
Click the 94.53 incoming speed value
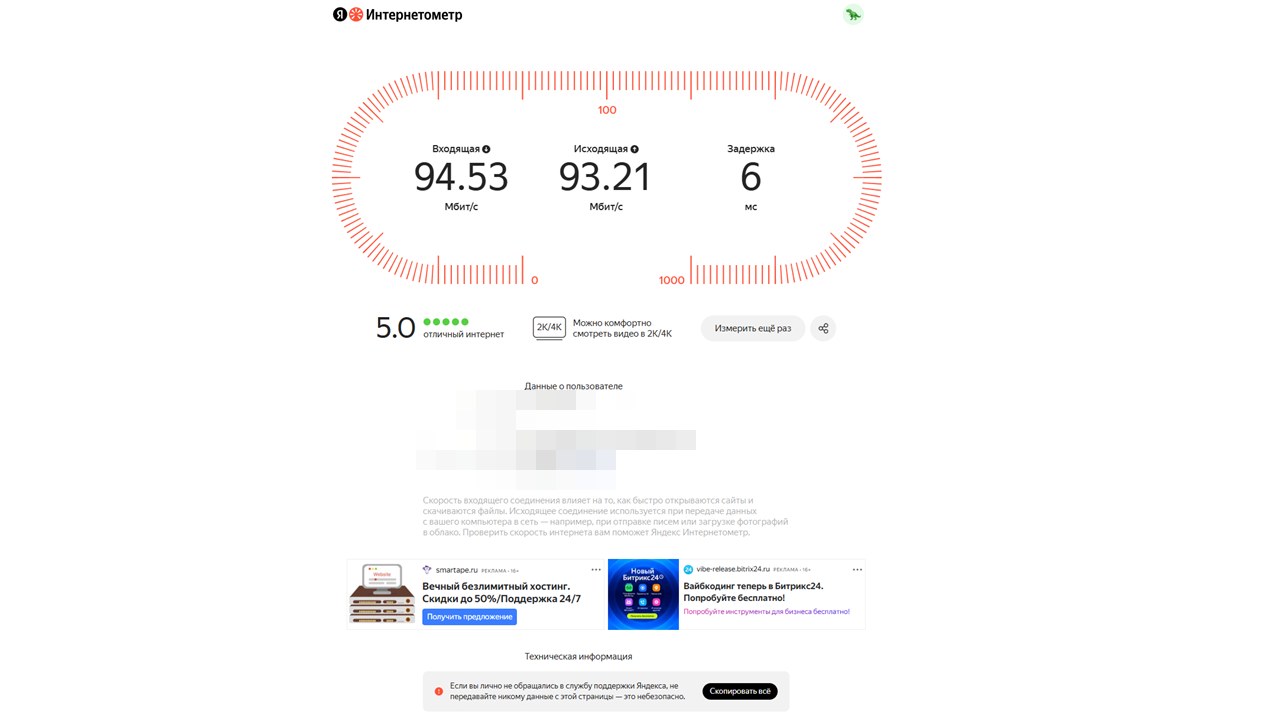pos(461,178)
